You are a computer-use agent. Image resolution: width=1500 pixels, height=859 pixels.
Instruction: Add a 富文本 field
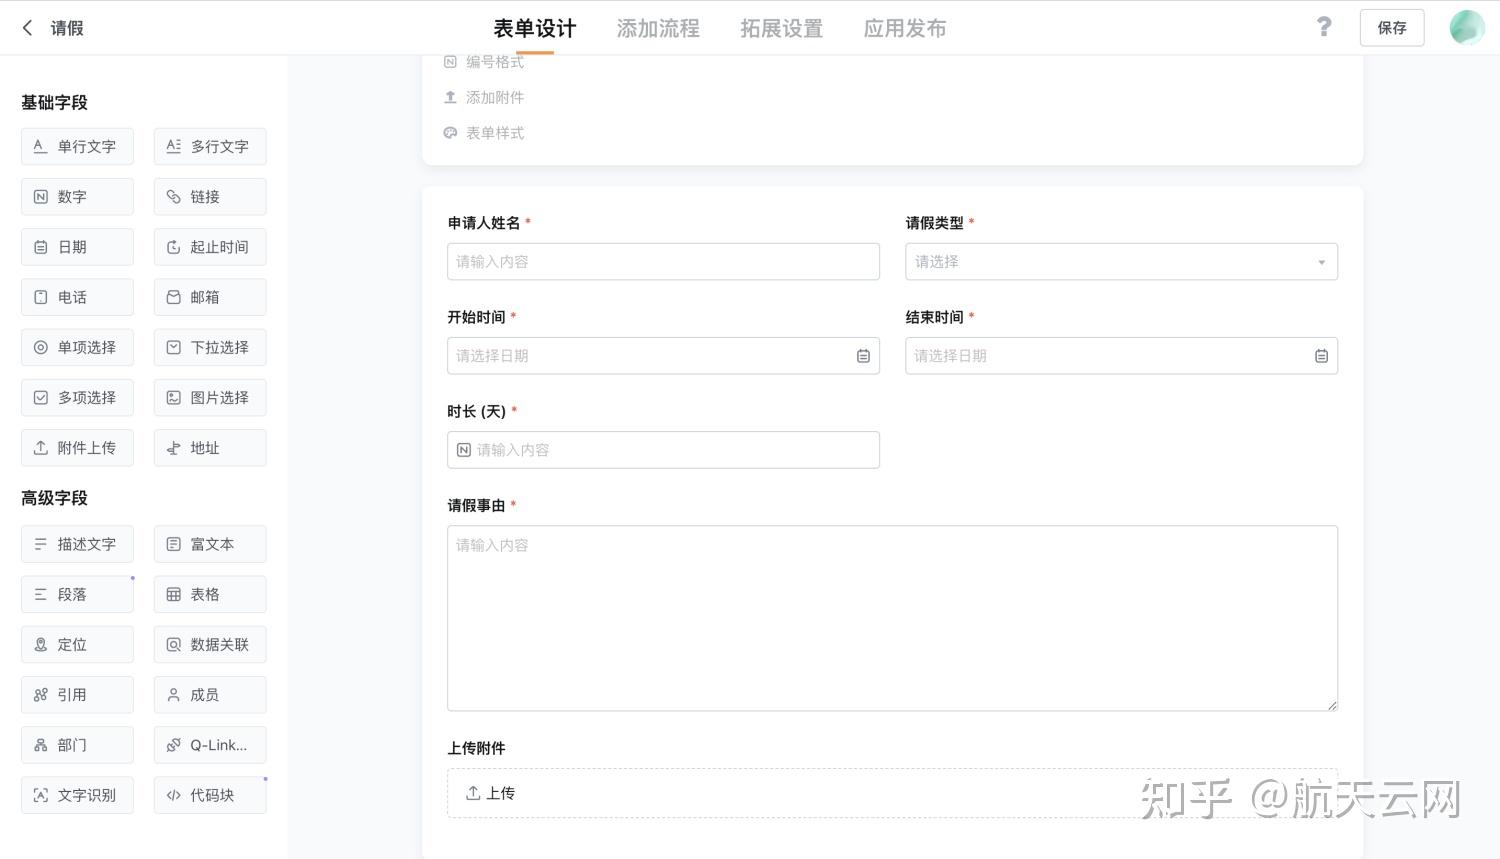point(210,544)
